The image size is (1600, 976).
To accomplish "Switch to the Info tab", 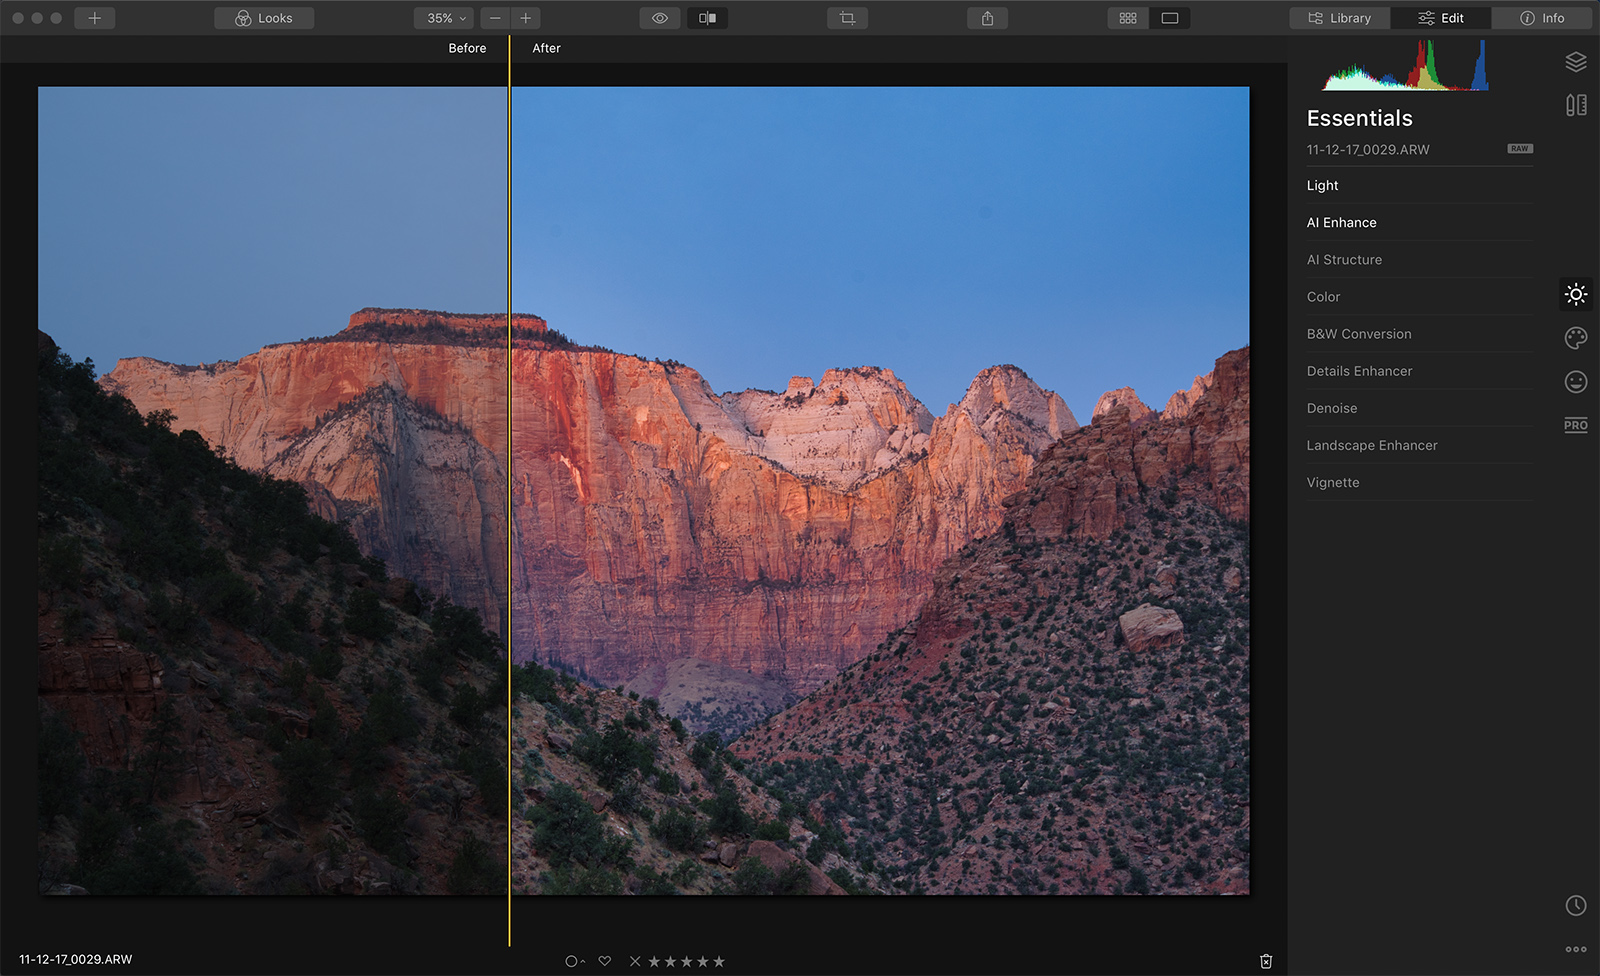I will [1542, 18].
